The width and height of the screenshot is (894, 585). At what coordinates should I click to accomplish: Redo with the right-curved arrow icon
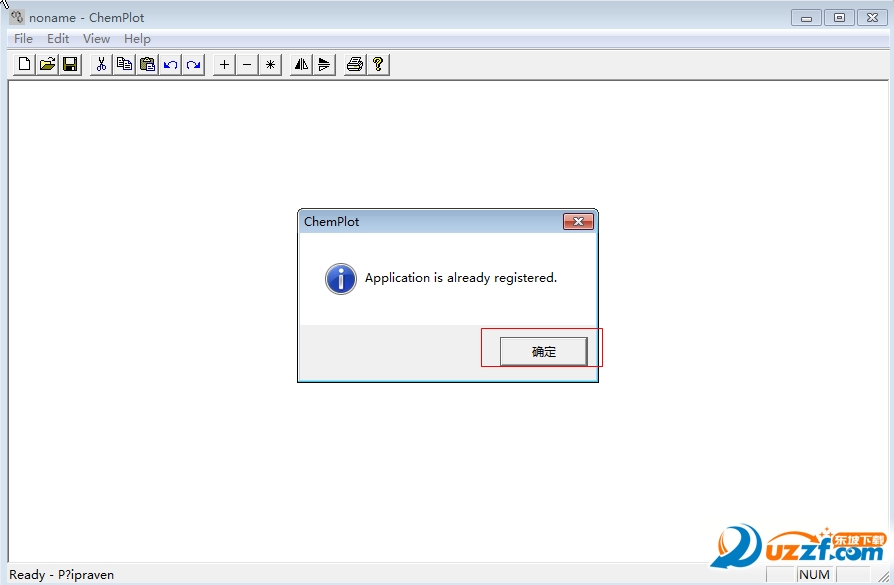194,65
